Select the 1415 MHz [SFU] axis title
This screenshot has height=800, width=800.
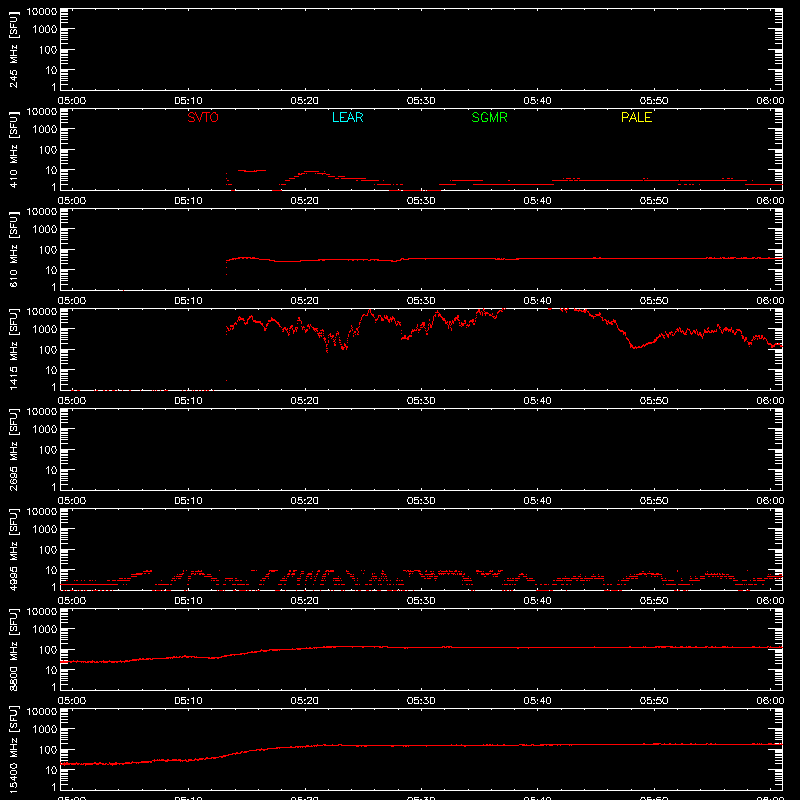pyautogui.click(x=14, y=349)
